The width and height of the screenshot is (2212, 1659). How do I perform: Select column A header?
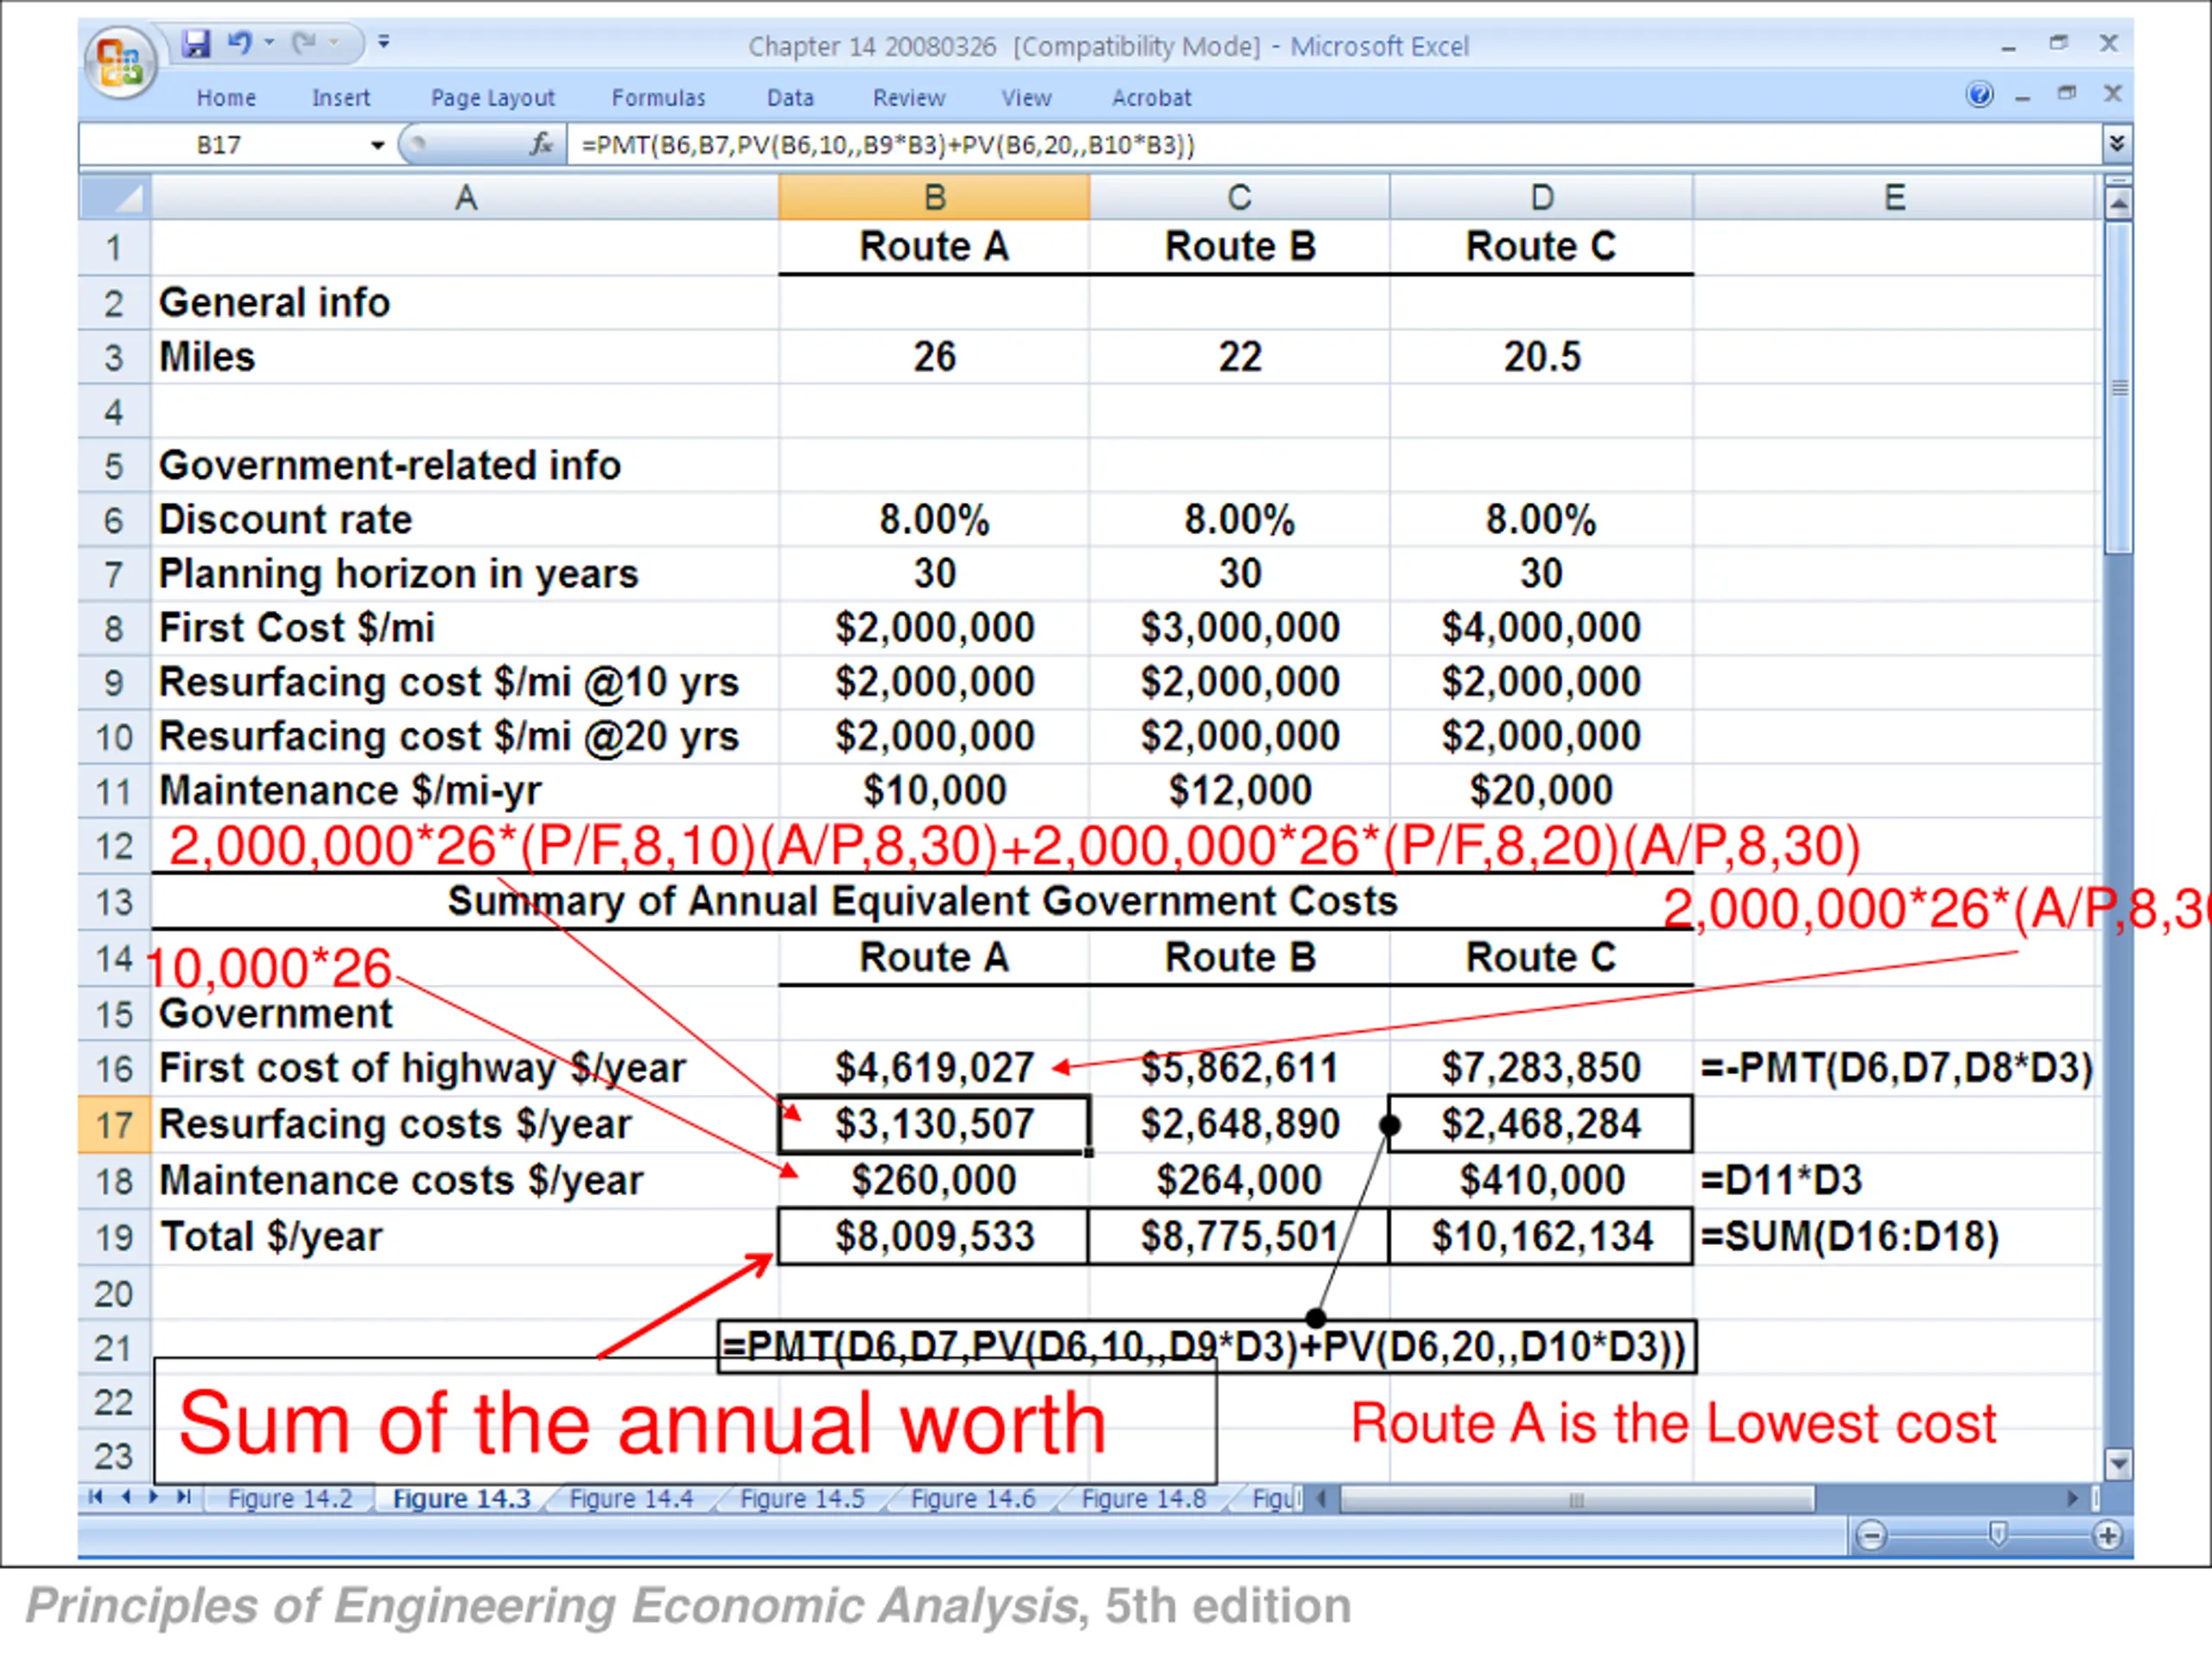coord(465,197)
